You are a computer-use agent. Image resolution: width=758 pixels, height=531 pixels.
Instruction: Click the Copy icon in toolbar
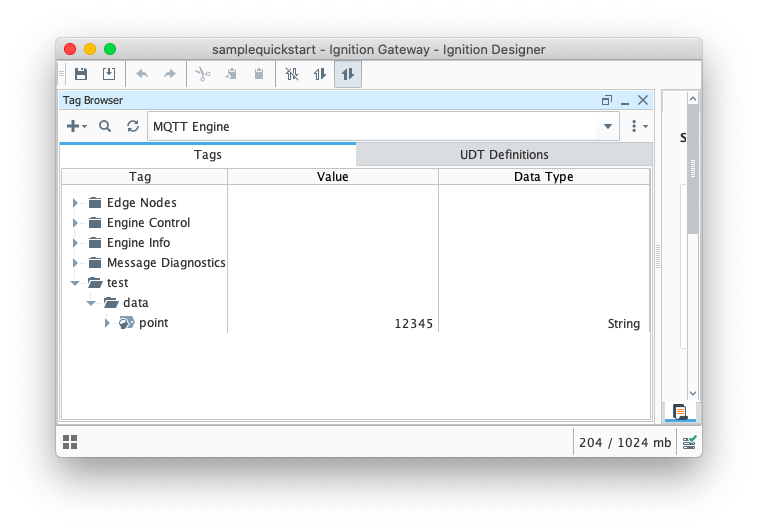(231, 74)
